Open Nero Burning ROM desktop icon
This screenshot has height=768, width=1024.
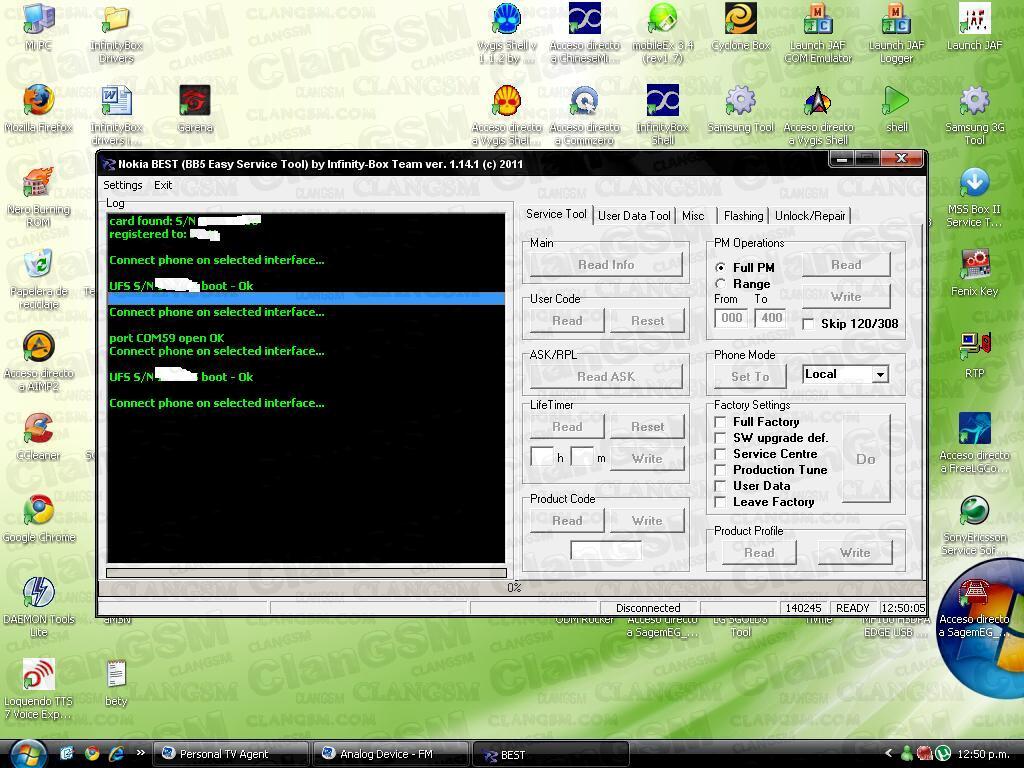39,196
